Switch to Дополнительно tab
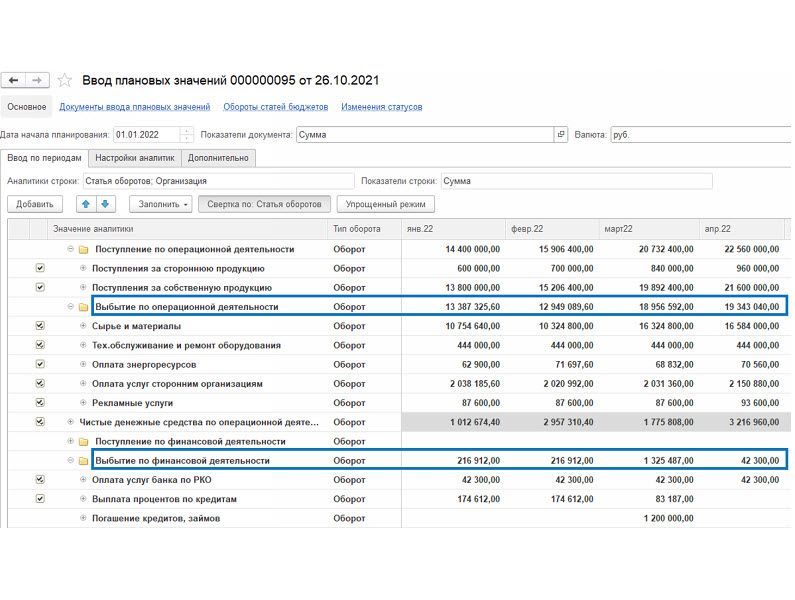The width and height of the screenshot is (795, 600). (218, 158)
